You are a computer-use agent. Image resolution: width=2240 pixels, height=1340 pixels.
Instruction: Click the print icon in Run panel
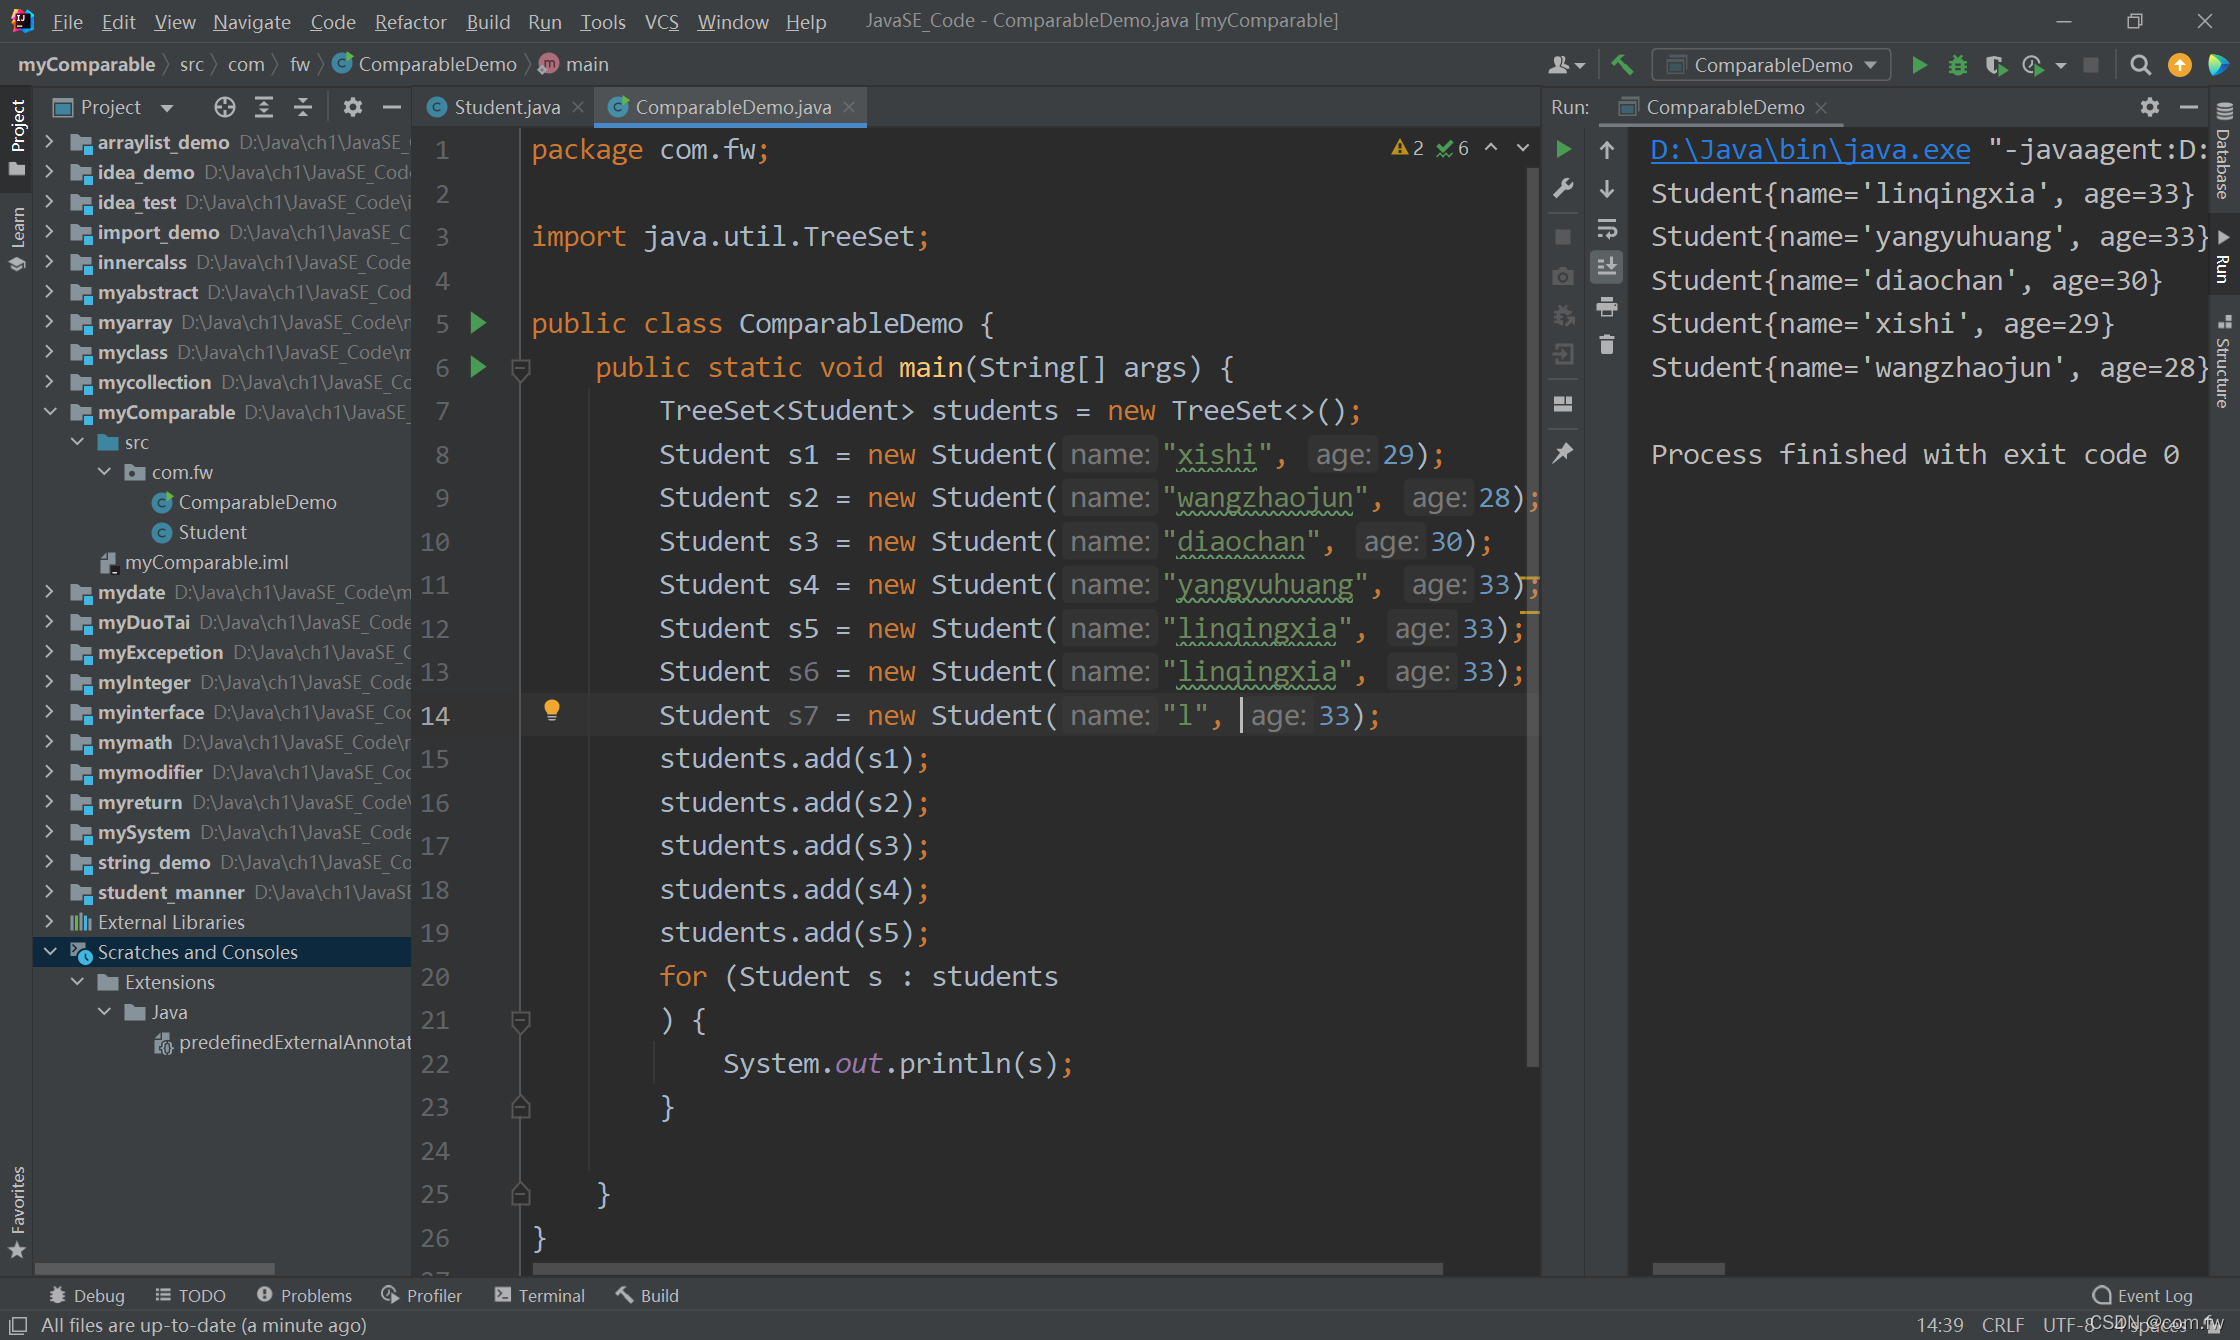click(1607, 307)
